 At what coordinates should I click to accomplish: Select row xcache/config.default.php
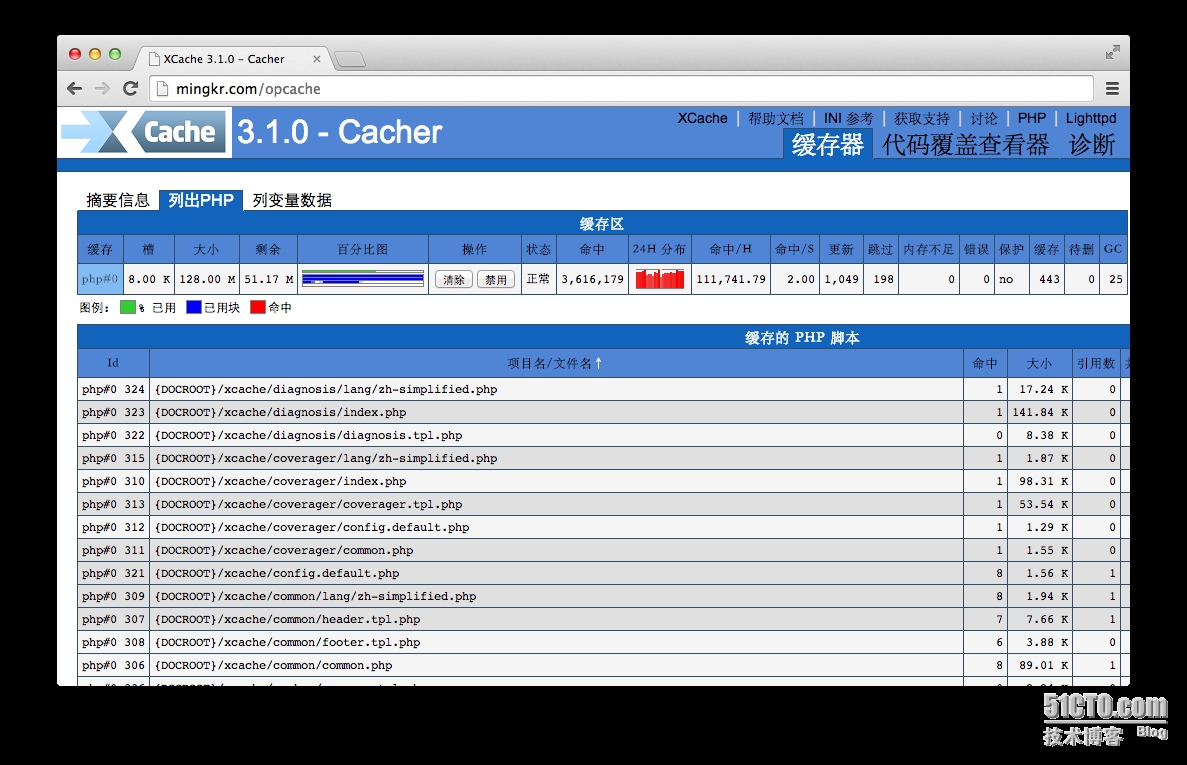click(603, 573)
